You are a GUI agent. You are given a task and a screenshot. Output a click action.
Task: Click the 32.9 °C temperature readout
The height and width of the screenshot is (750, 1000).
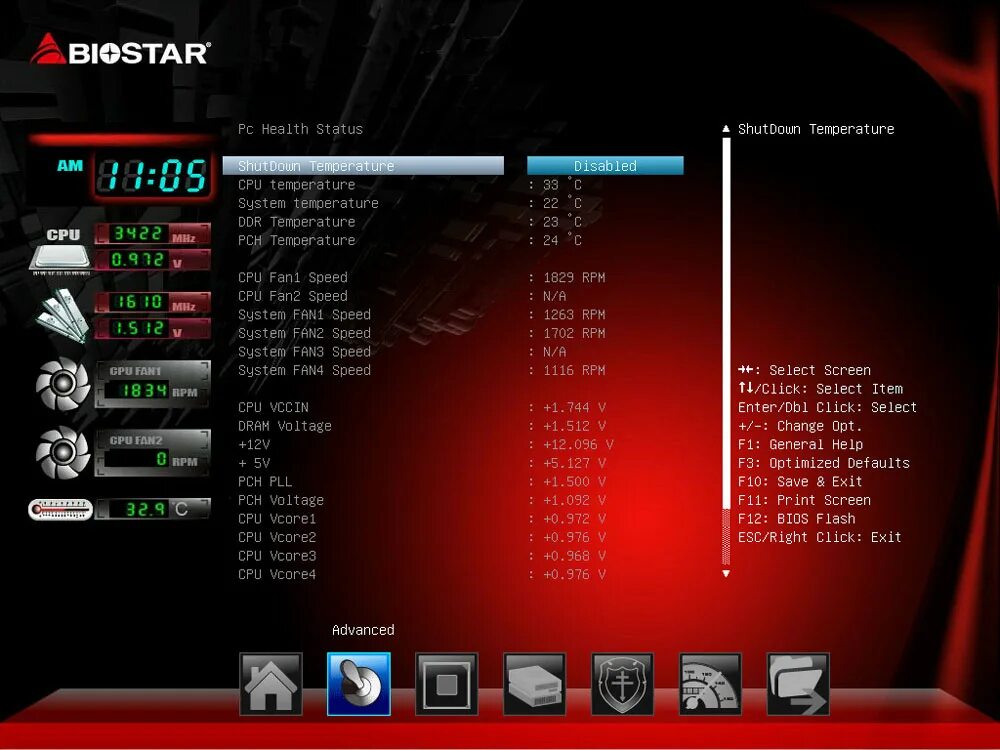152,509
